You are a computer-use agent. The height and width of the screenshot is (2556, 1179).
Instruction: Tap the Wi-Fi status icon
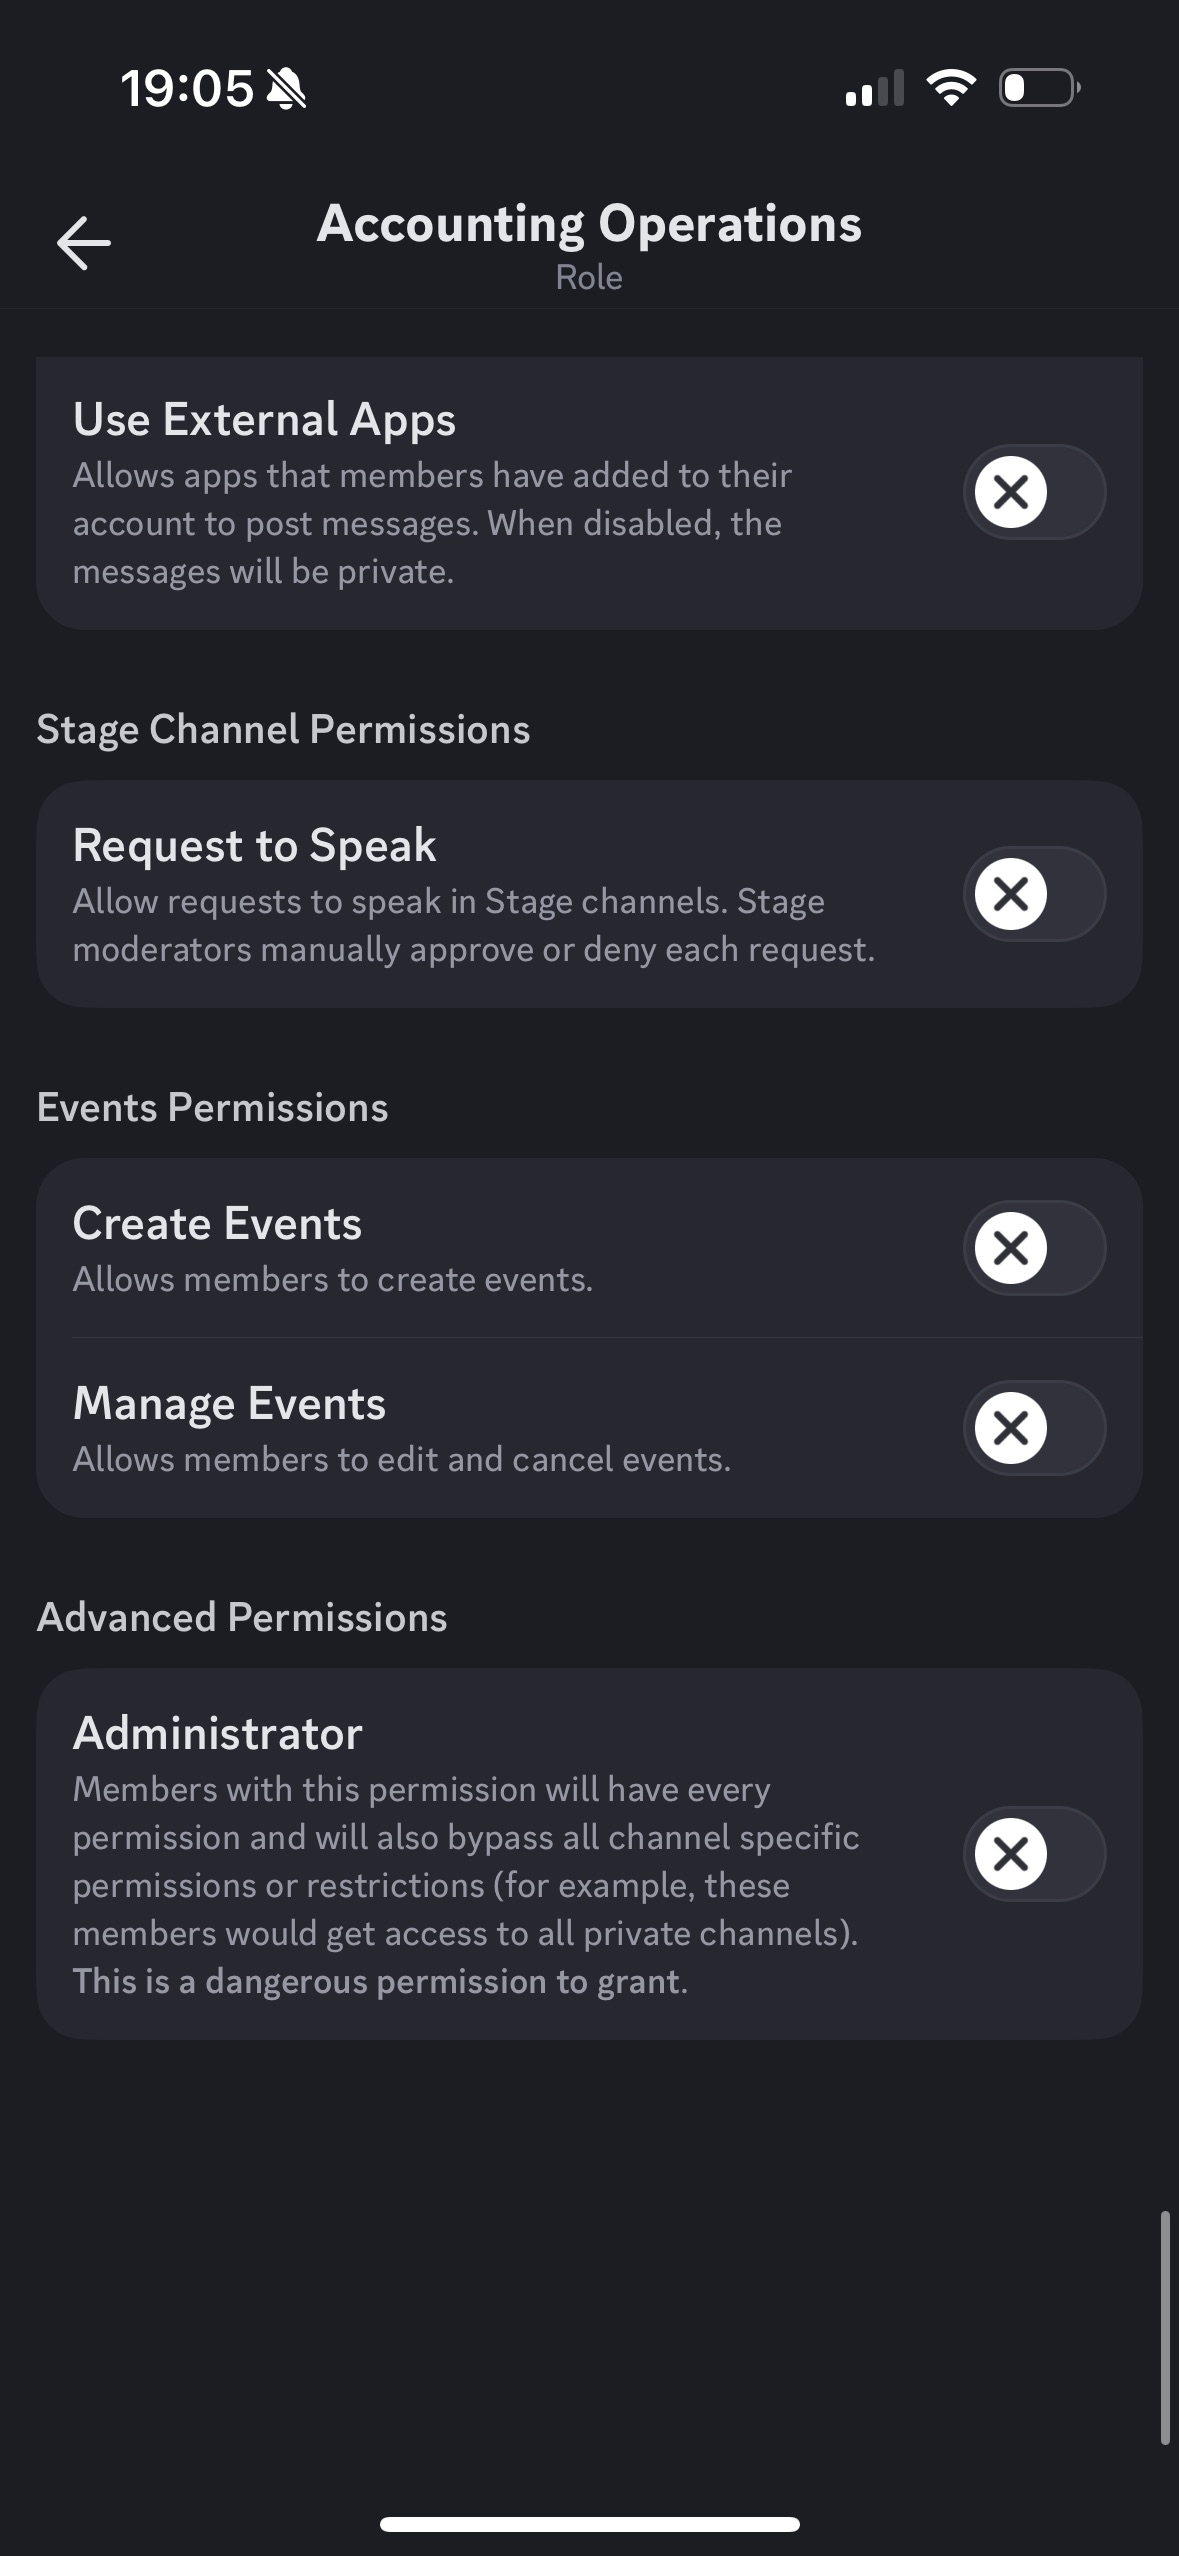[951, 88]
